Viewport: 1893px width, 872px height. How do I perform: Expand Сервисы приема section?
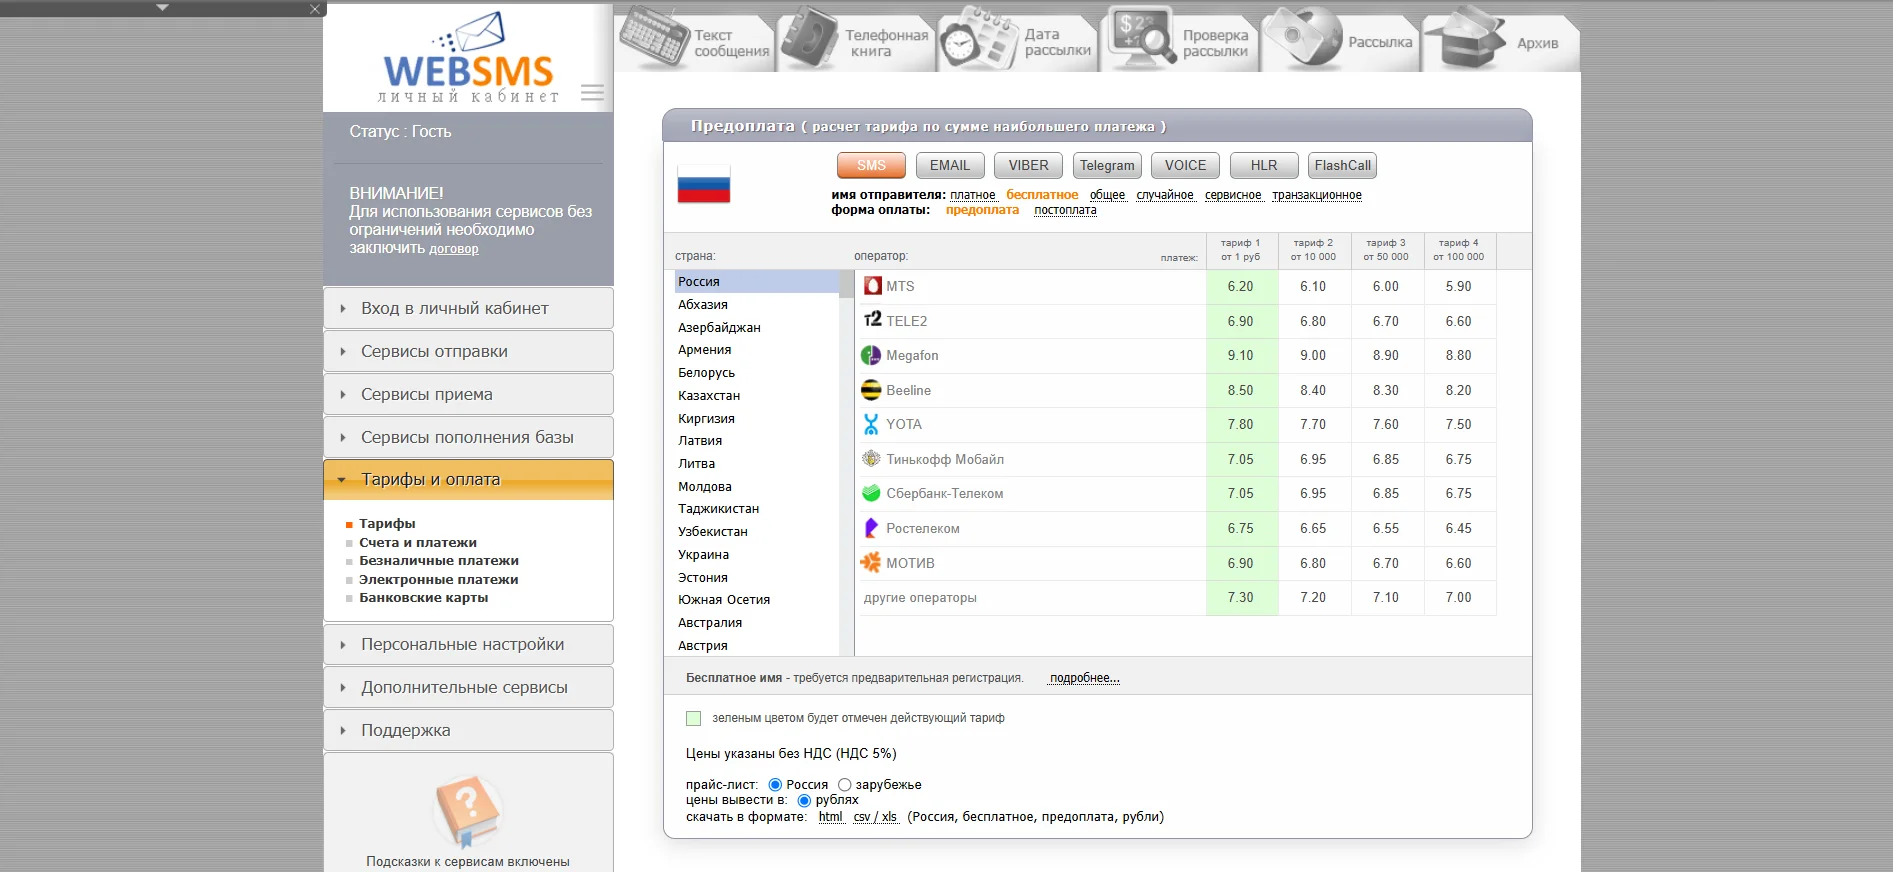[468, 394]
